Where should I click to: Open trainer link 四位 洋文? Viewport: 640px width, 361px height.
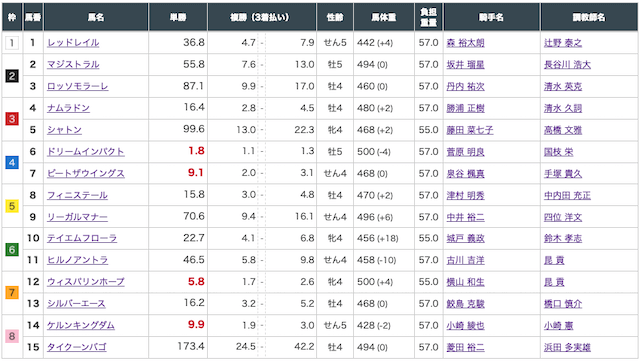pos(563,217)
